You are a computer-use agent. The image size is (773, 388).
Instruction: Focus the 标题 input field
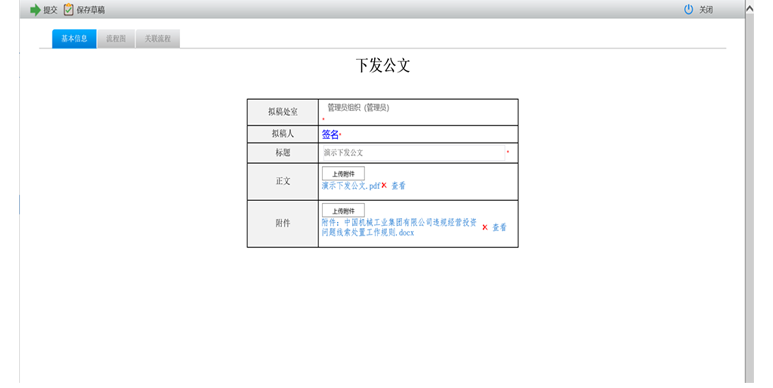click(x=413, y=153)
